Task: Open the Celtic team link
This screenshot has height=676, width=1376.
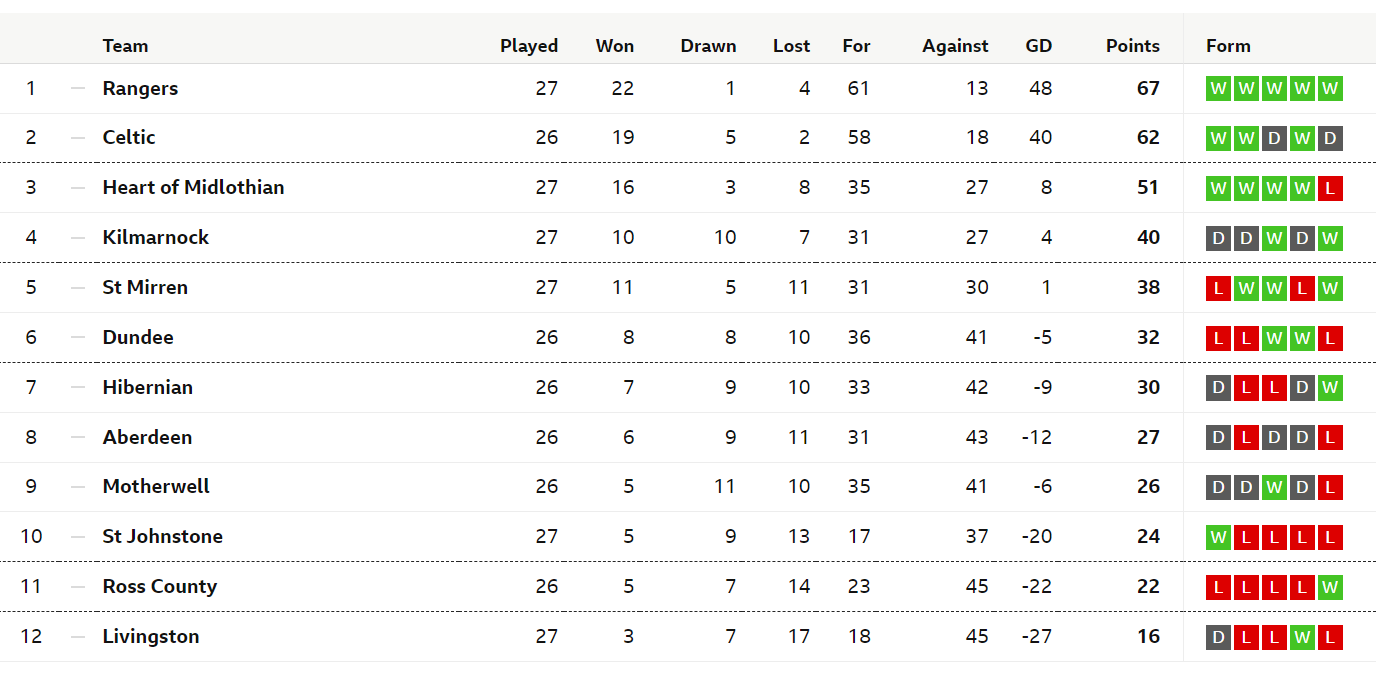Action: [129, 137]
